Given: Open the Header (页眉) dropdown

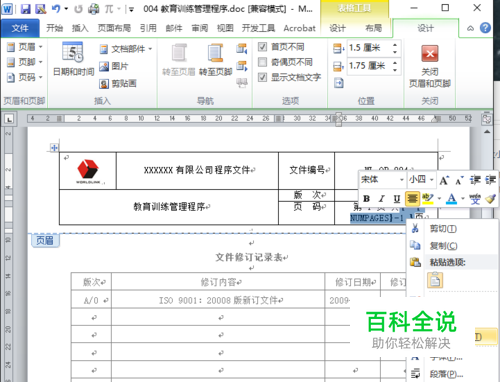Looking at the screenshot, I should 25,47.
